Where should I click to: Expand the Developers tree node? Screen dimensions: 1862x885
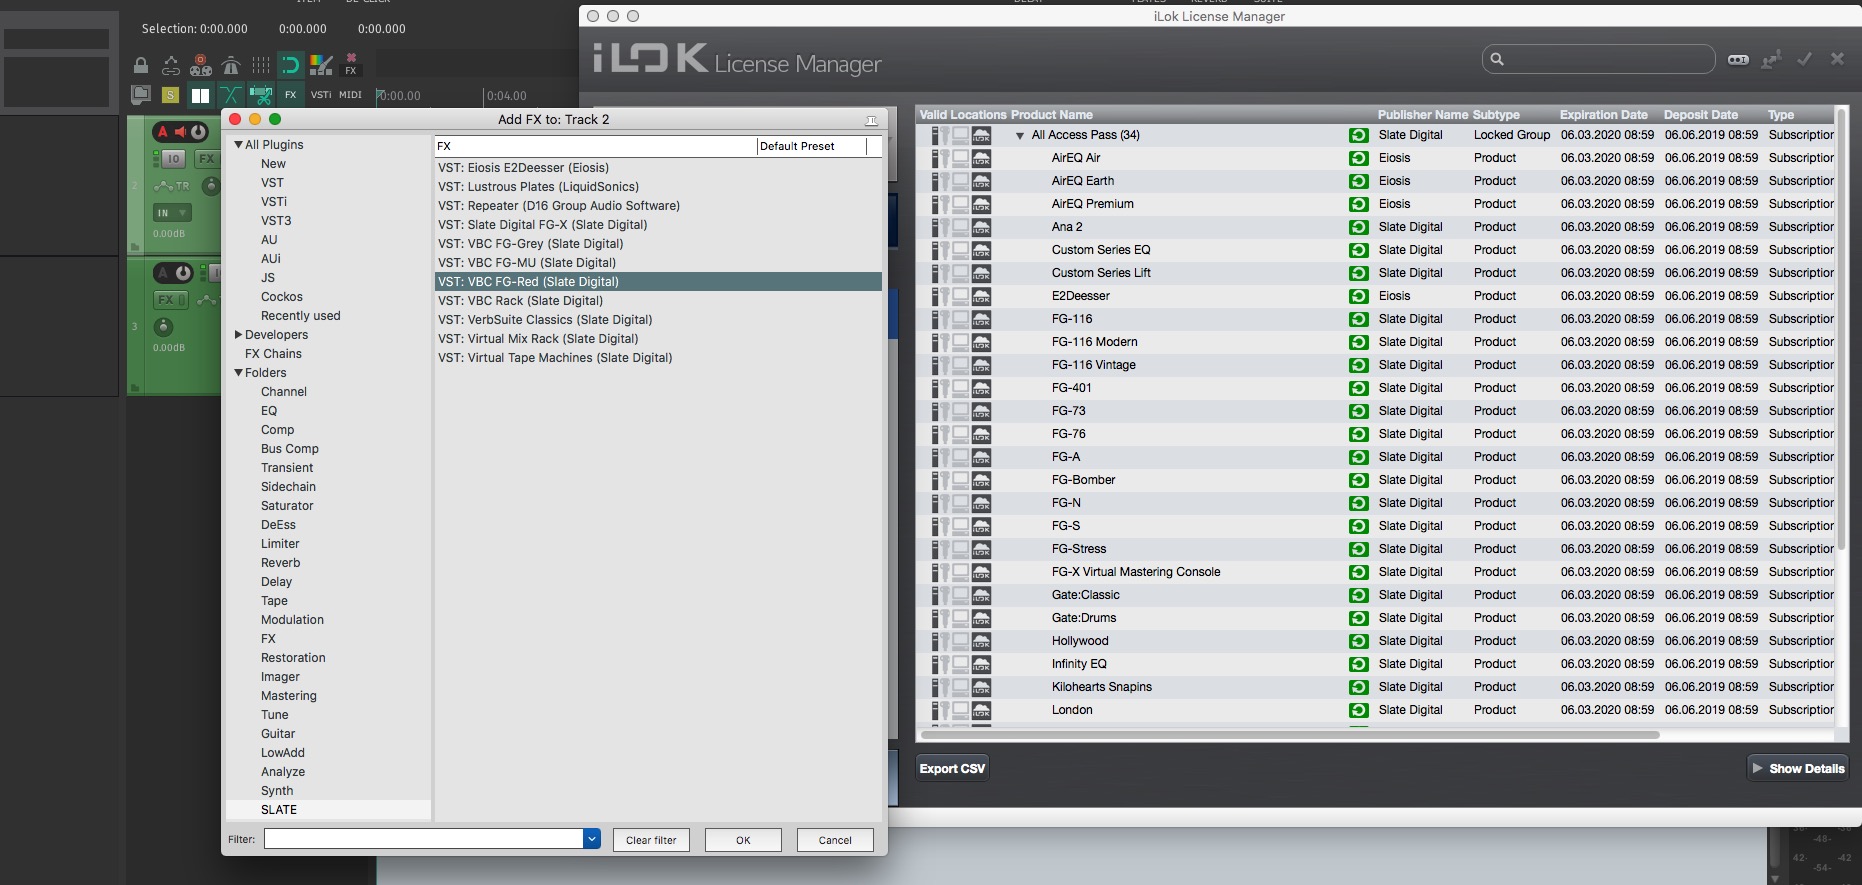(238, 335)
